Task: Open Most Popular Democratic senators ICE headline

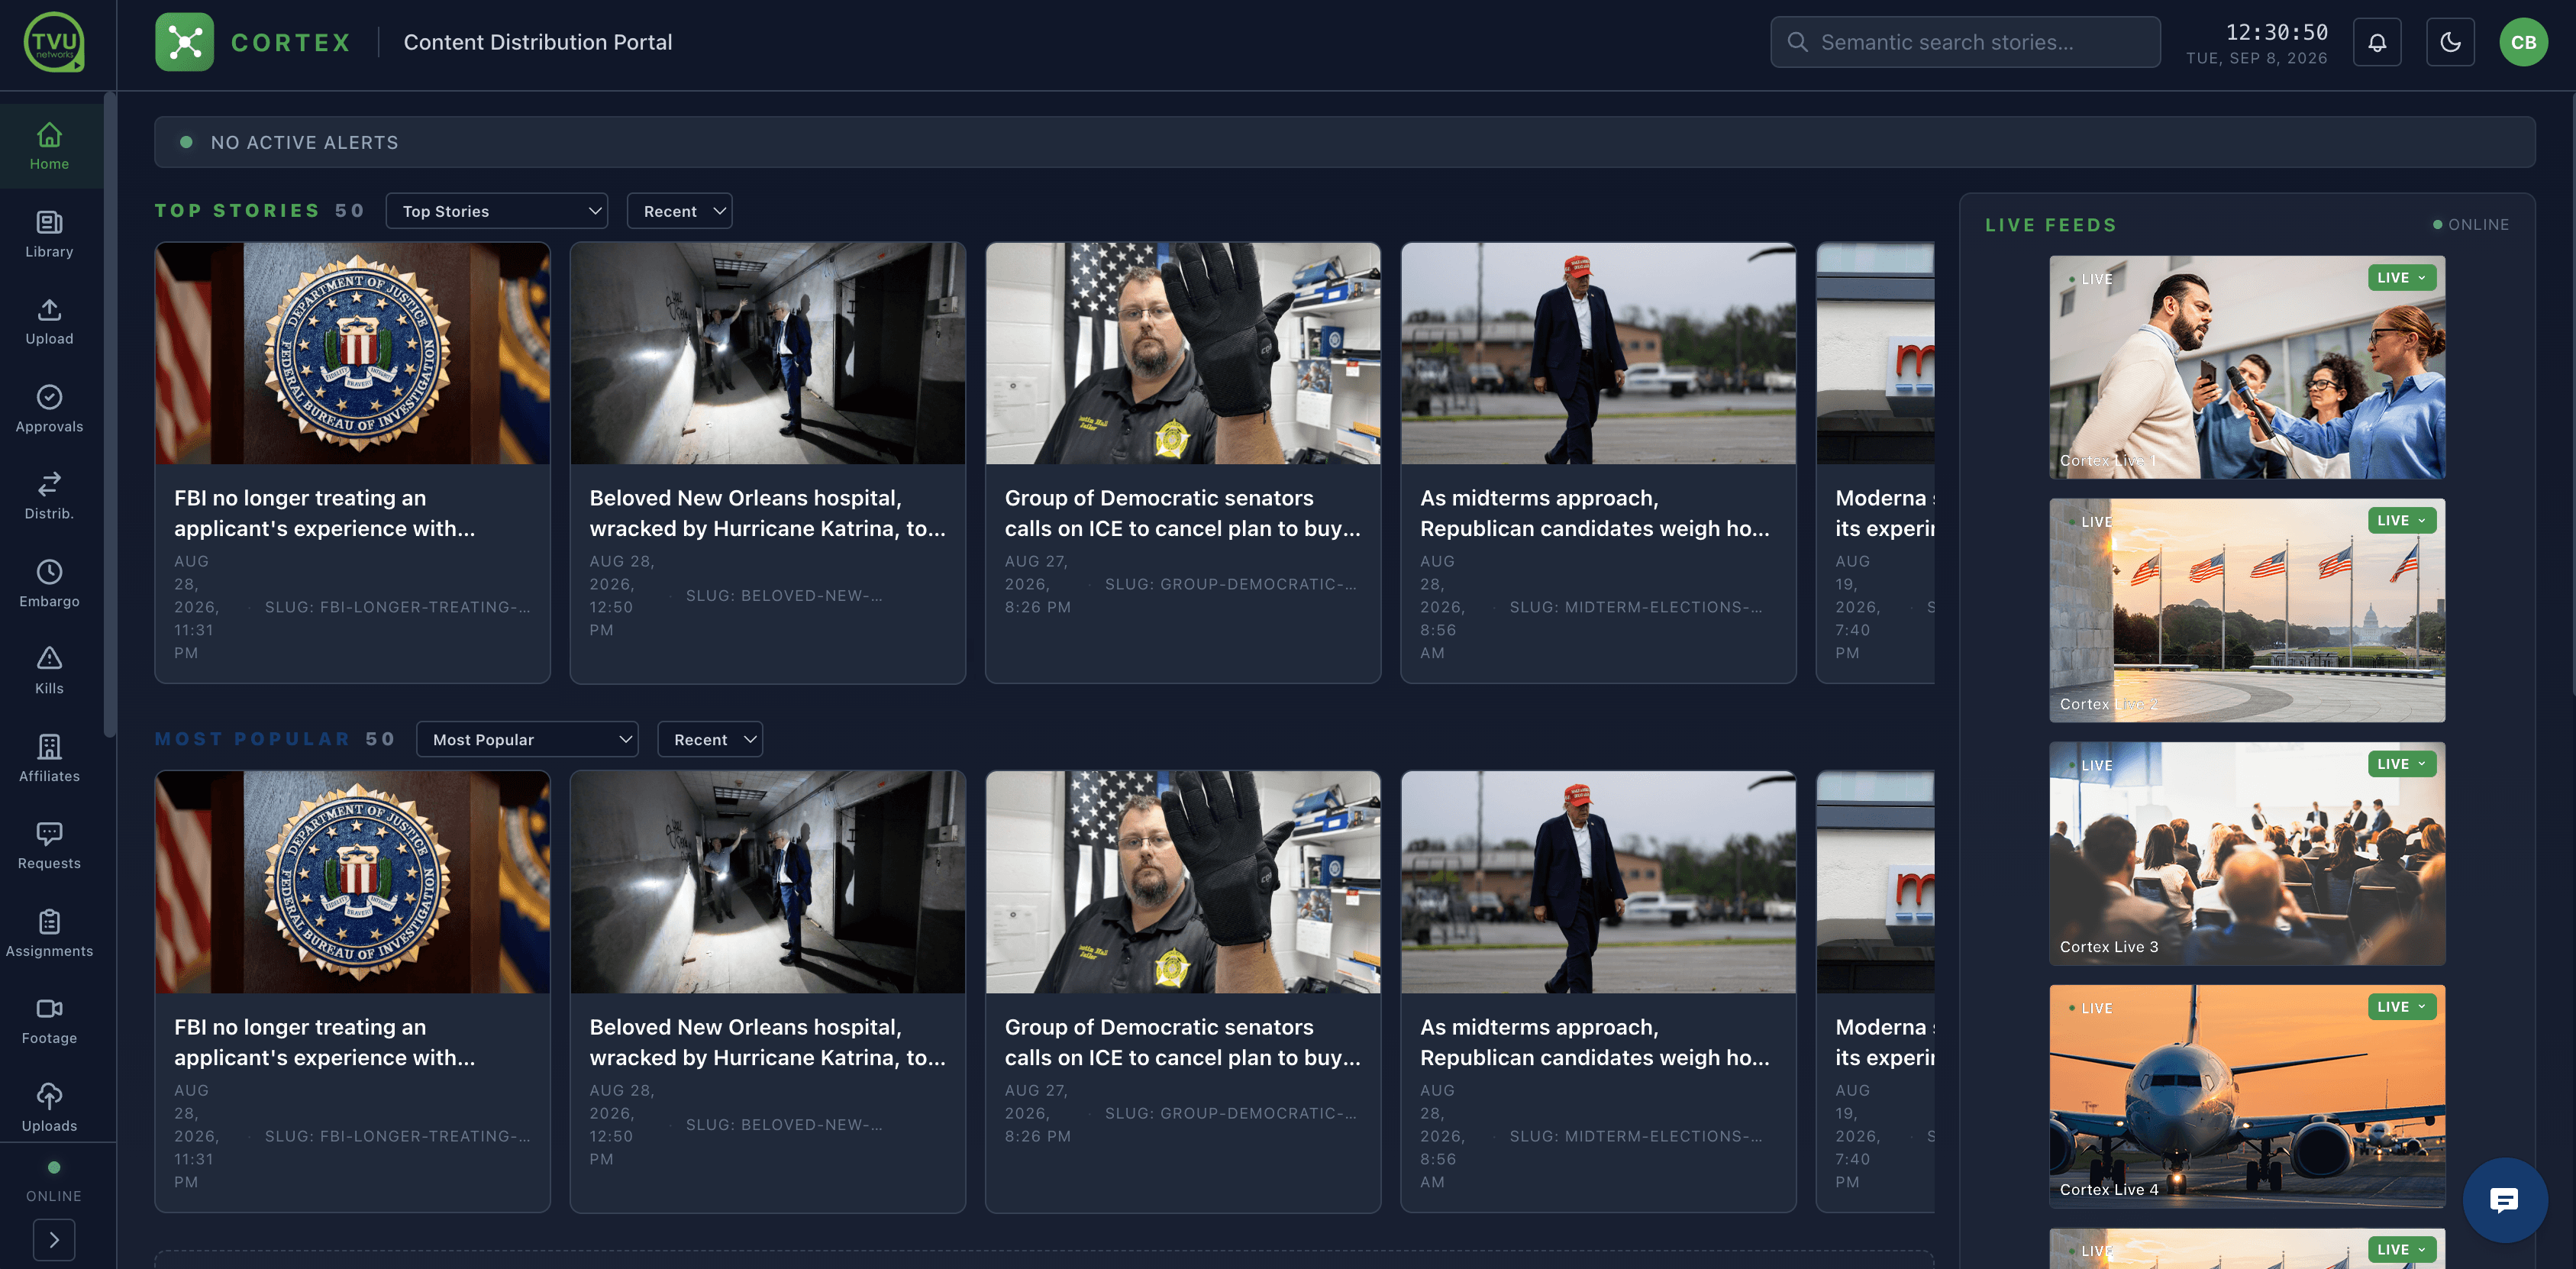Action: coord(1182,1042)
